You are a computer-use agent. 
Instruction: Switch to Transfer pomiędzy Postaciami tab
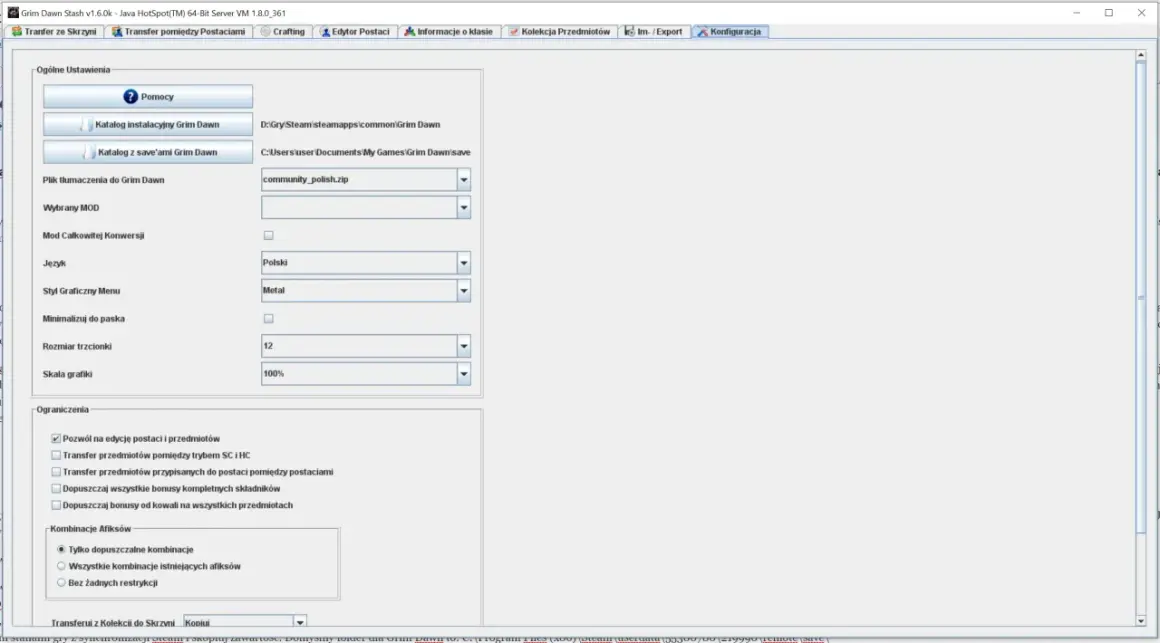178,32
